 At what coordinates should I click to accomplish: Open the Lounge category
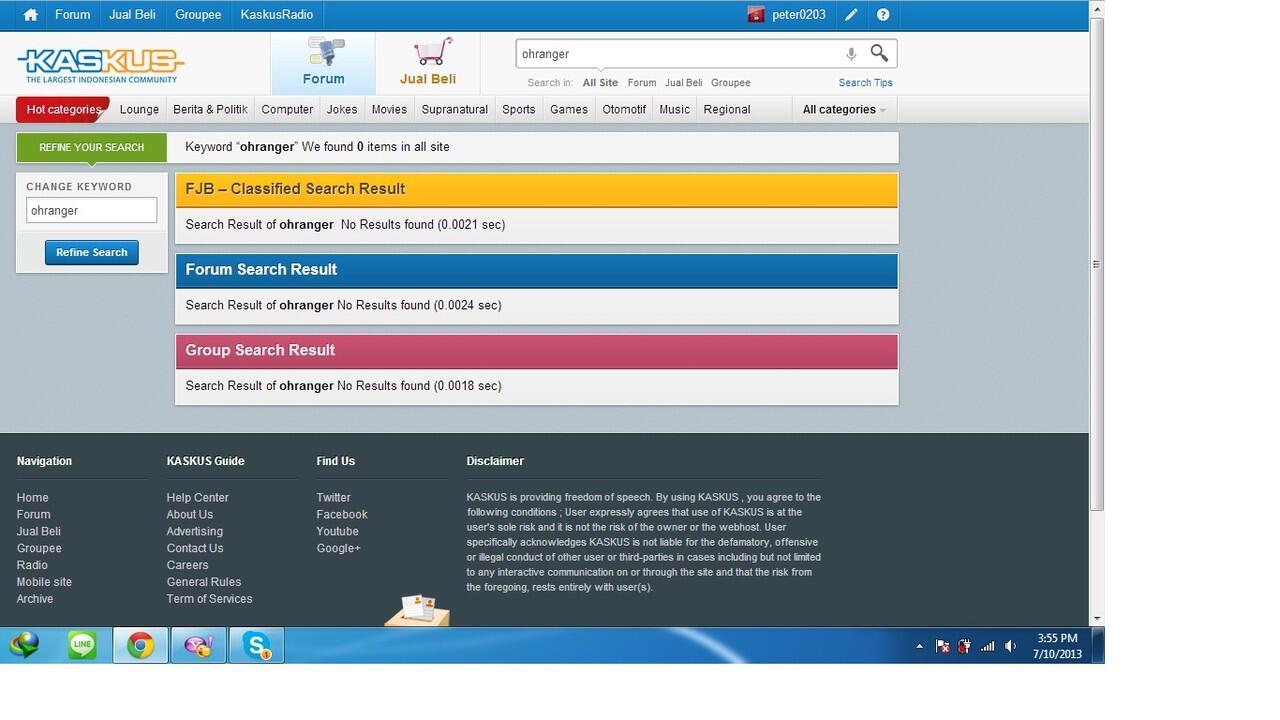(x=139, y=109)
